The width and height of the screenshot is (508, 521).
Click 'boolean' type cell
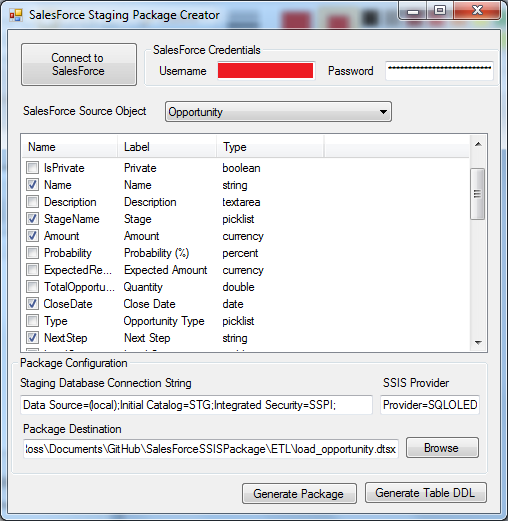[x=241, y=168]
